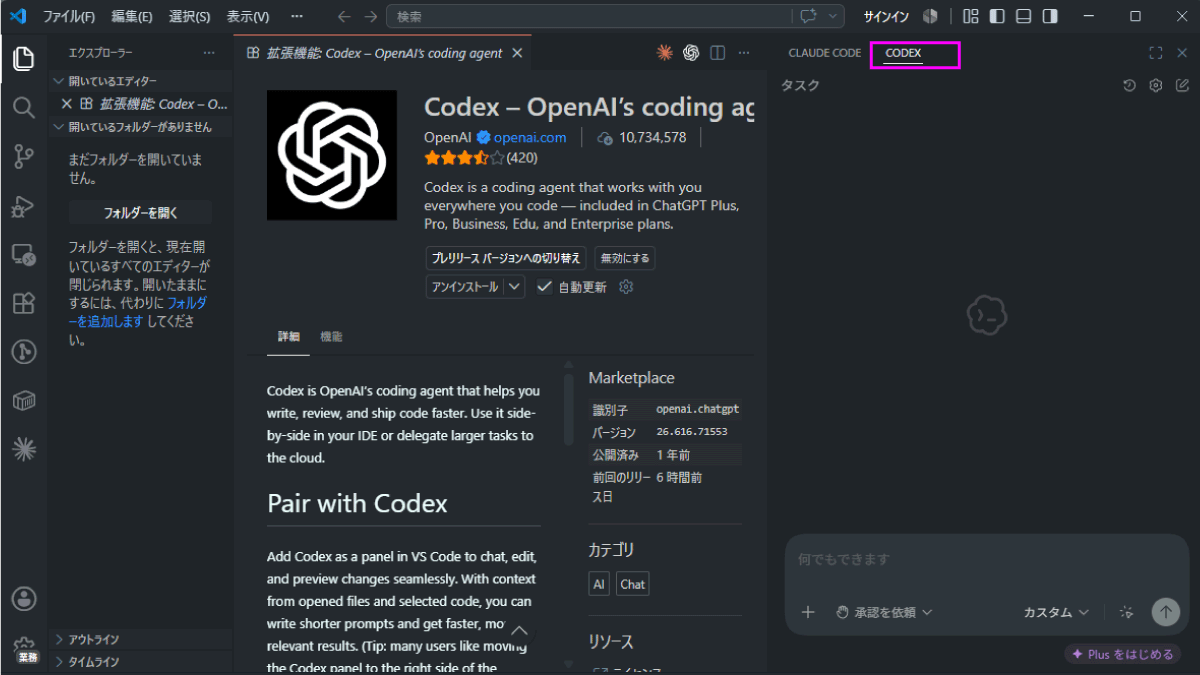Open the Run and Debug view

click(24, 206)
